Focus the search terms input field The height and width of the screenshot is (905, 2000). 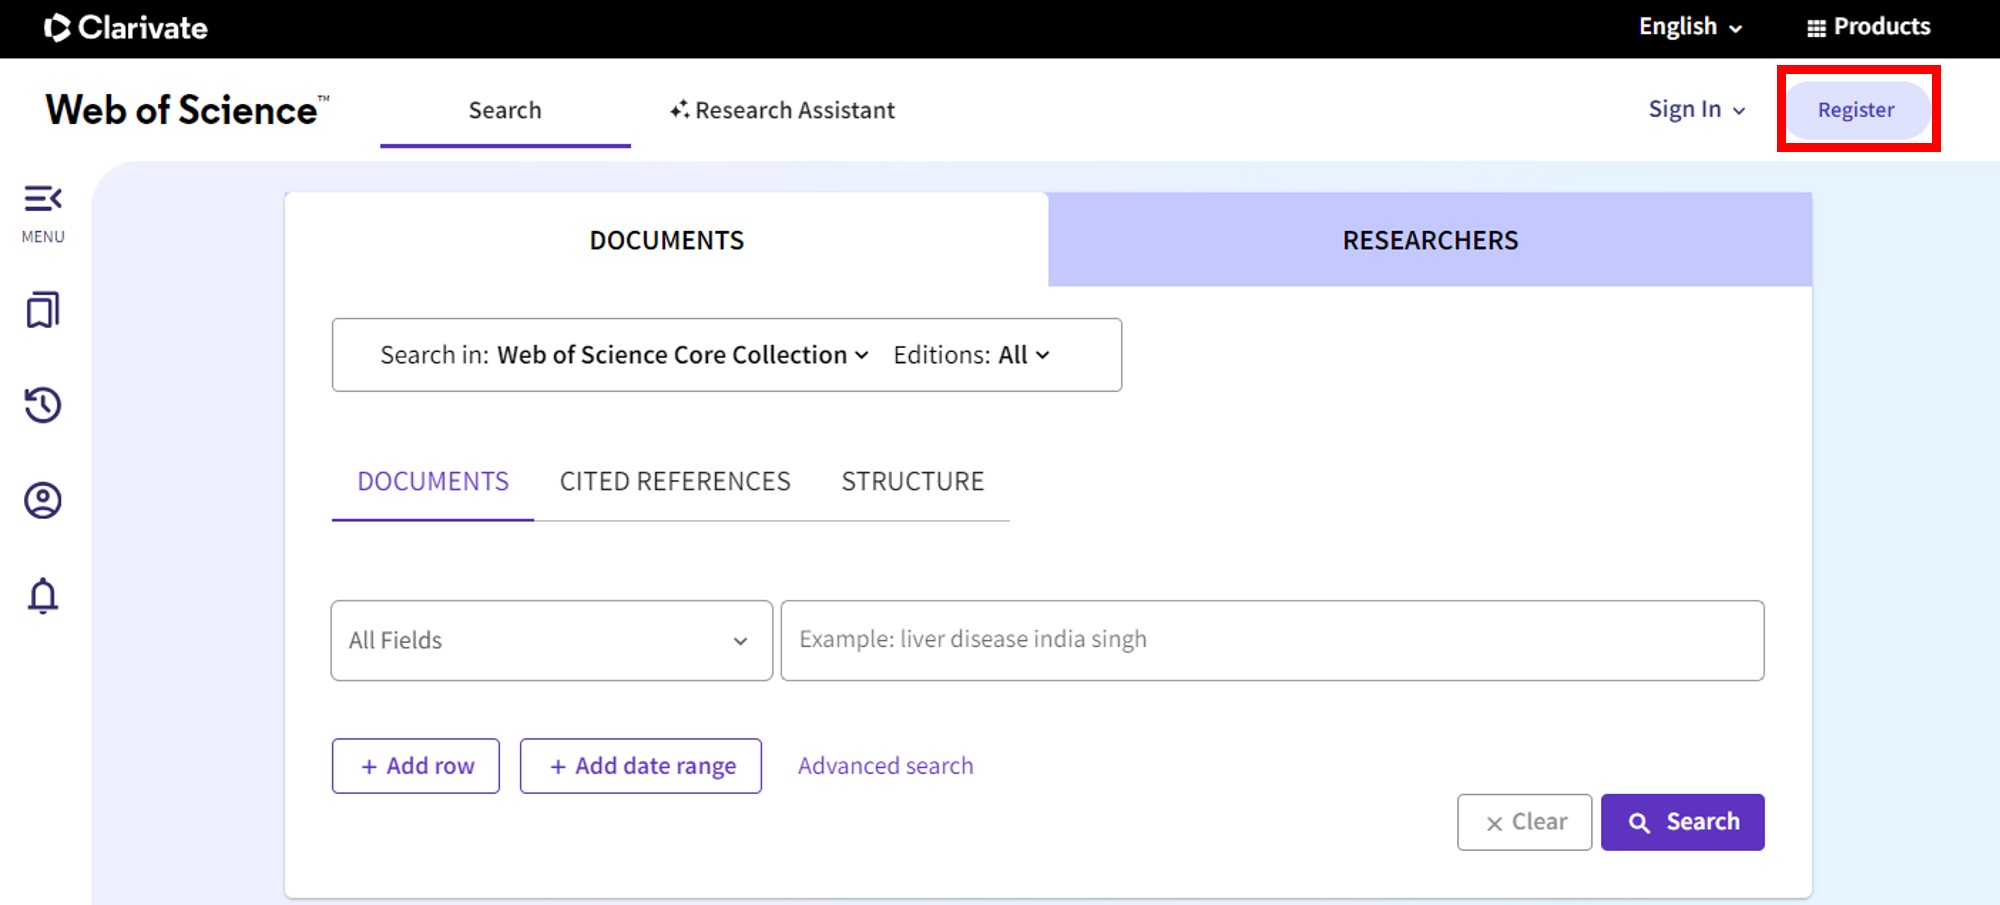[x=1272, y=641]
